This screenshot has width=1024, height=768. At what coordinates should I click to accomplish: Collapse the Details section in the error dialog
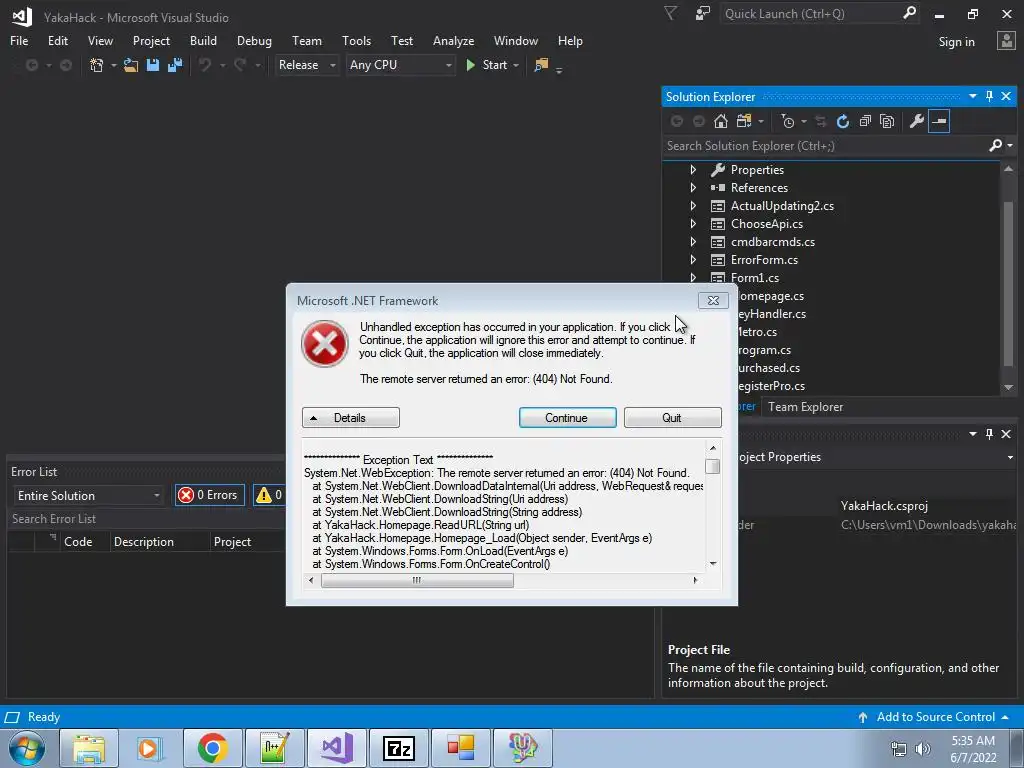coord(351,417)
